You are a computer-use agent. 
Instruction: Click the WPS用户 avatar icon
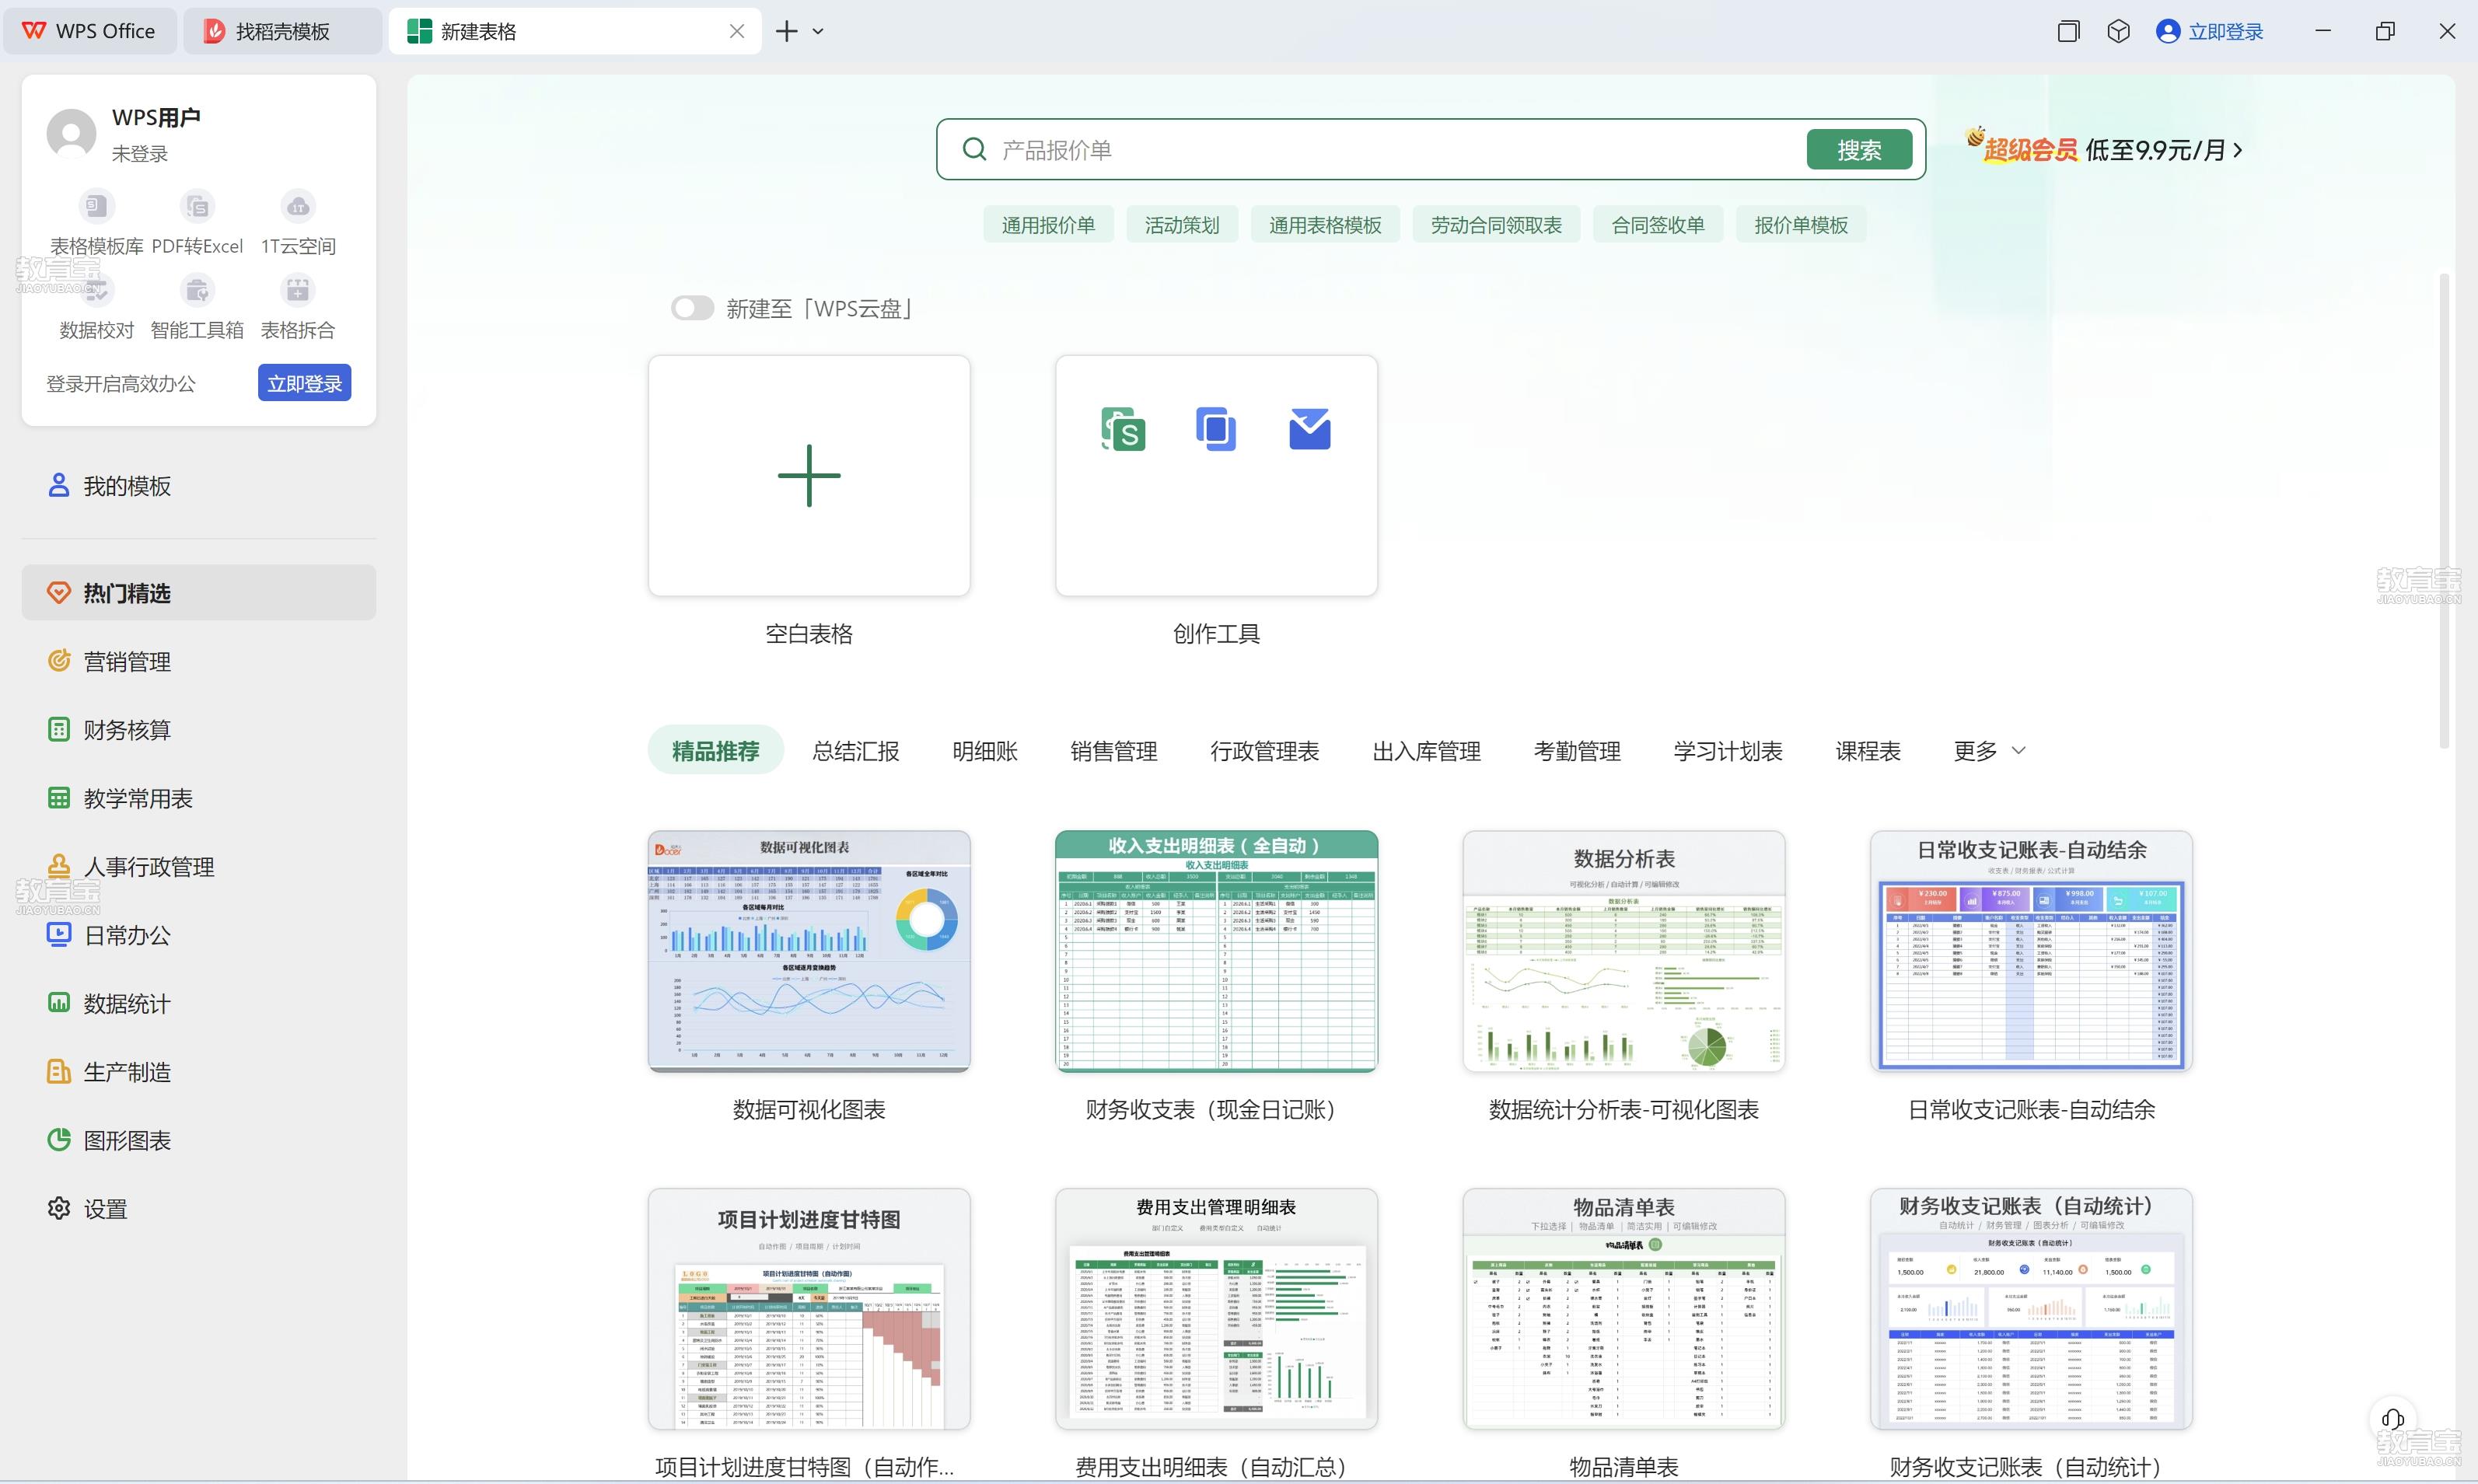coord(71,134)
